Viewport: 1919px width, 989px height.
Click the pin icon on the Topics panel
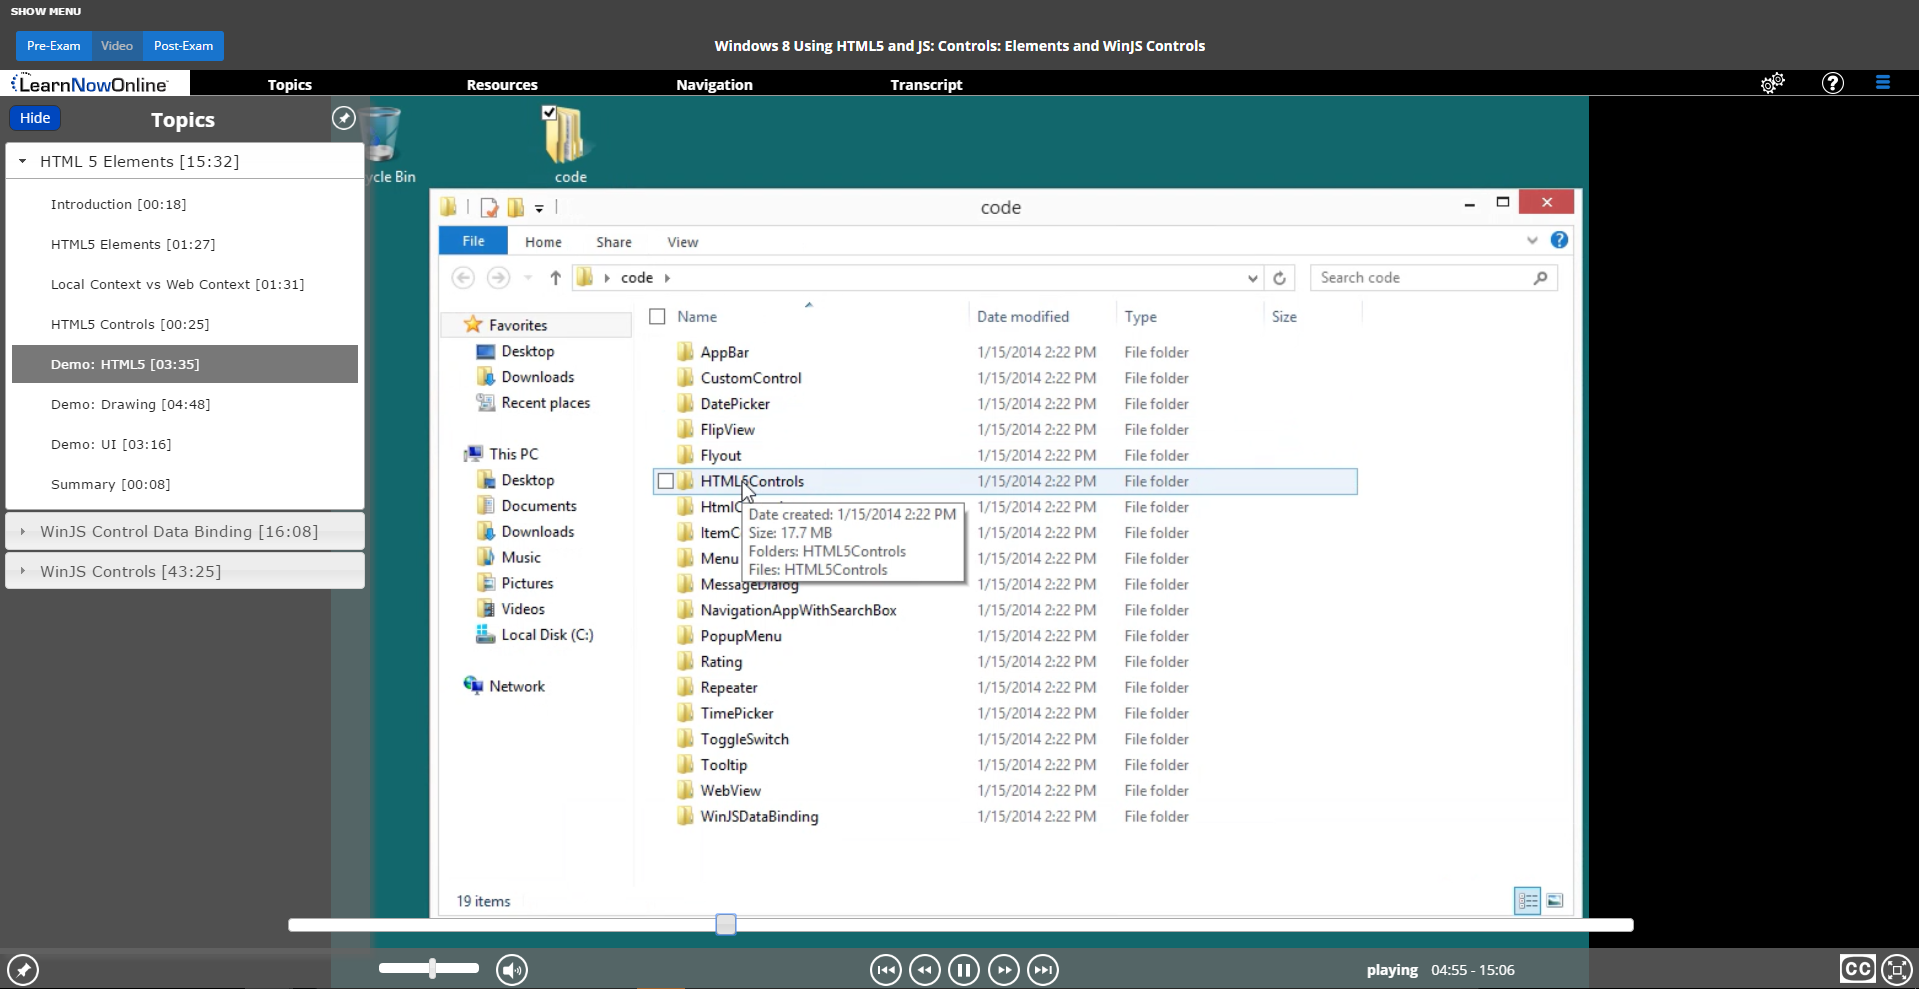[x=344, y=118]
